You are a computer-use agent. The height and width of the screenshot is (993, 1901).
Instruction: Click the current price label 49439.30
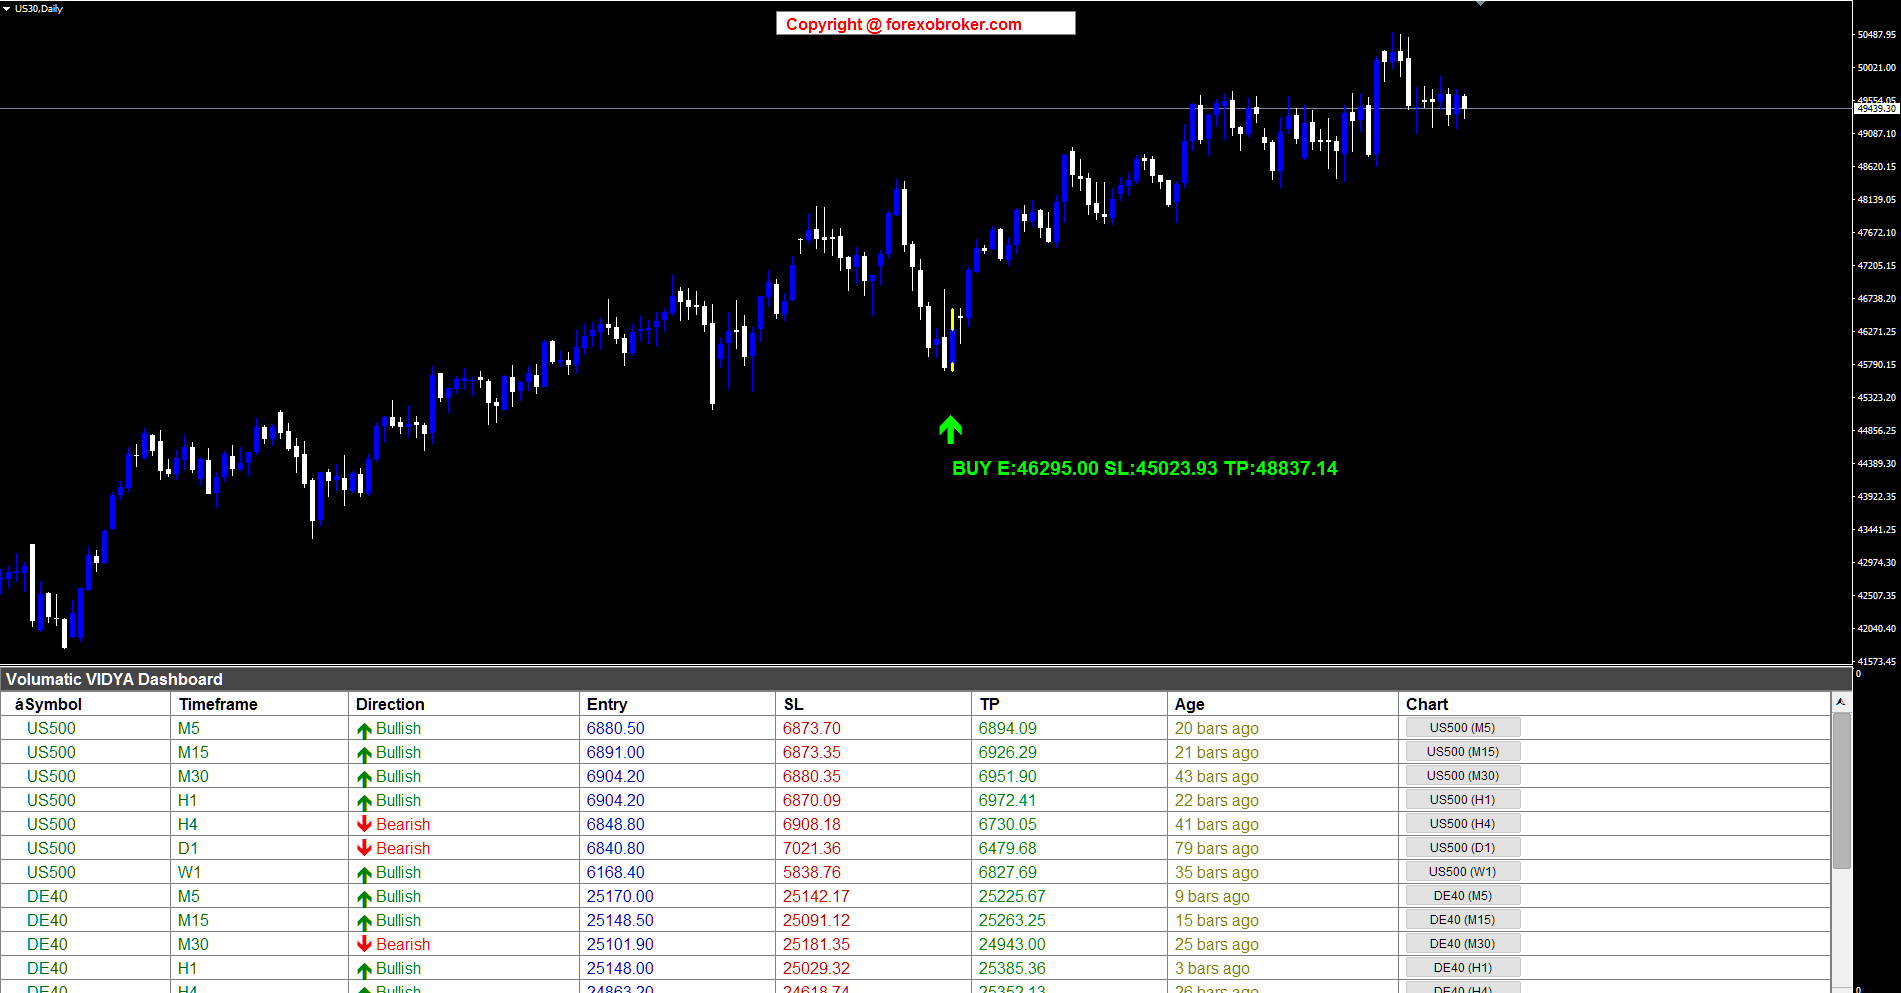pyautogui.click(x=1876, y=108)
